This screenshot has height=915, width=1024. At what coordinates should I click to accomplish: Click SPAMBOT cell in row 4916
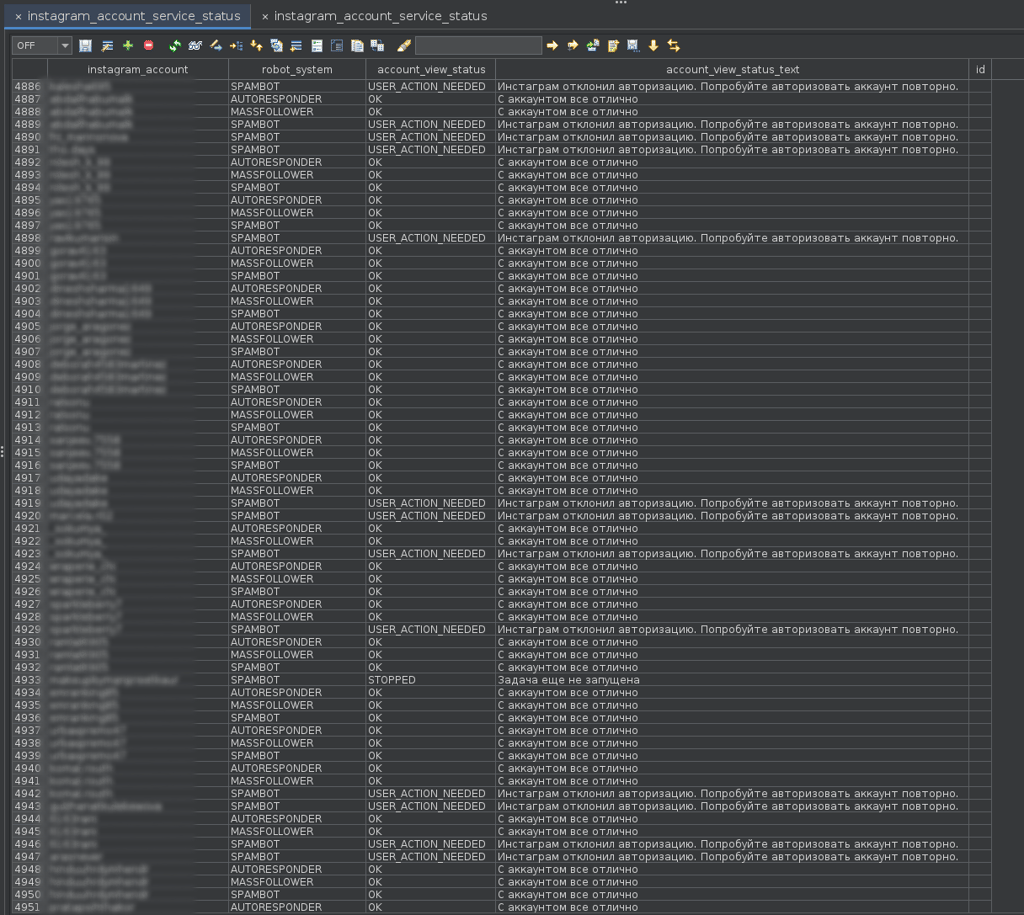(297, 465)
